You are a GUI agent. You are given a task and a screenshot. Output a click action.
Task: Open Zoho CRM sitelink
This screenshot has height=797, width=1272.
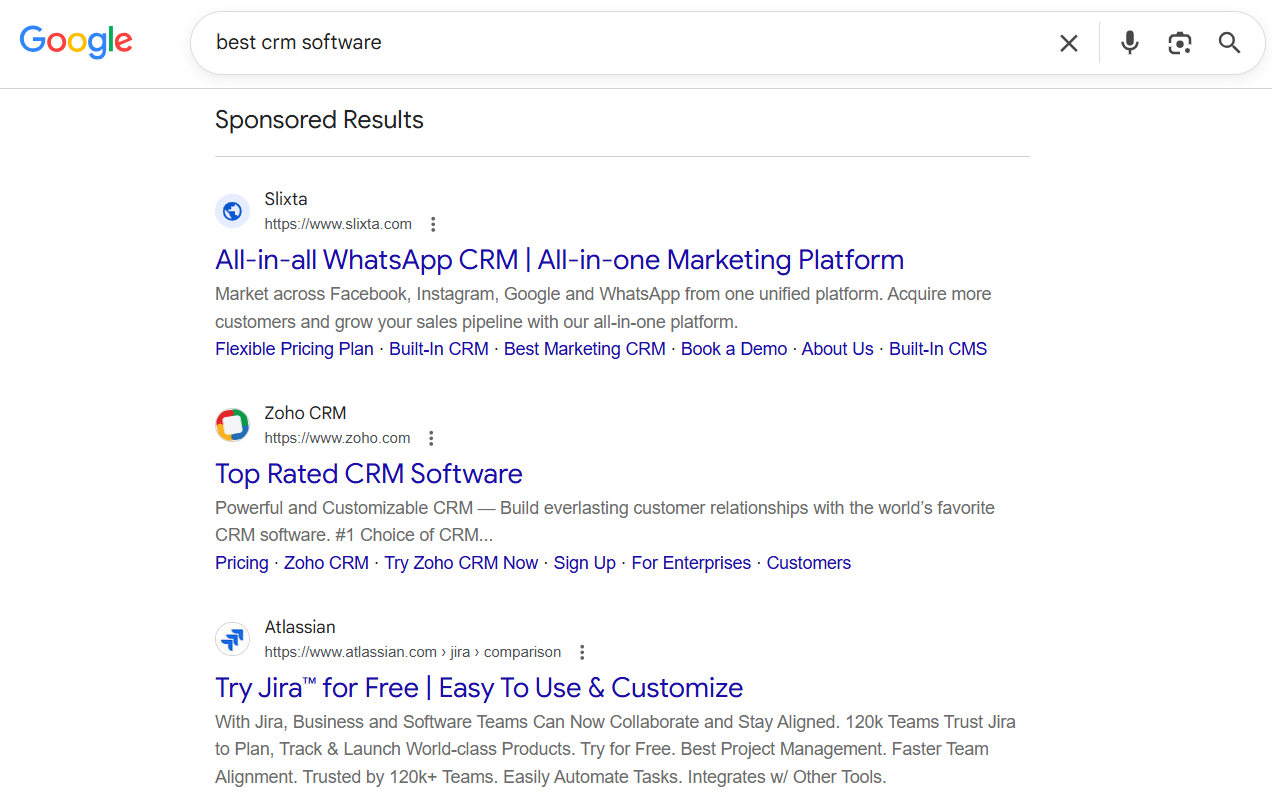point(326,563)
